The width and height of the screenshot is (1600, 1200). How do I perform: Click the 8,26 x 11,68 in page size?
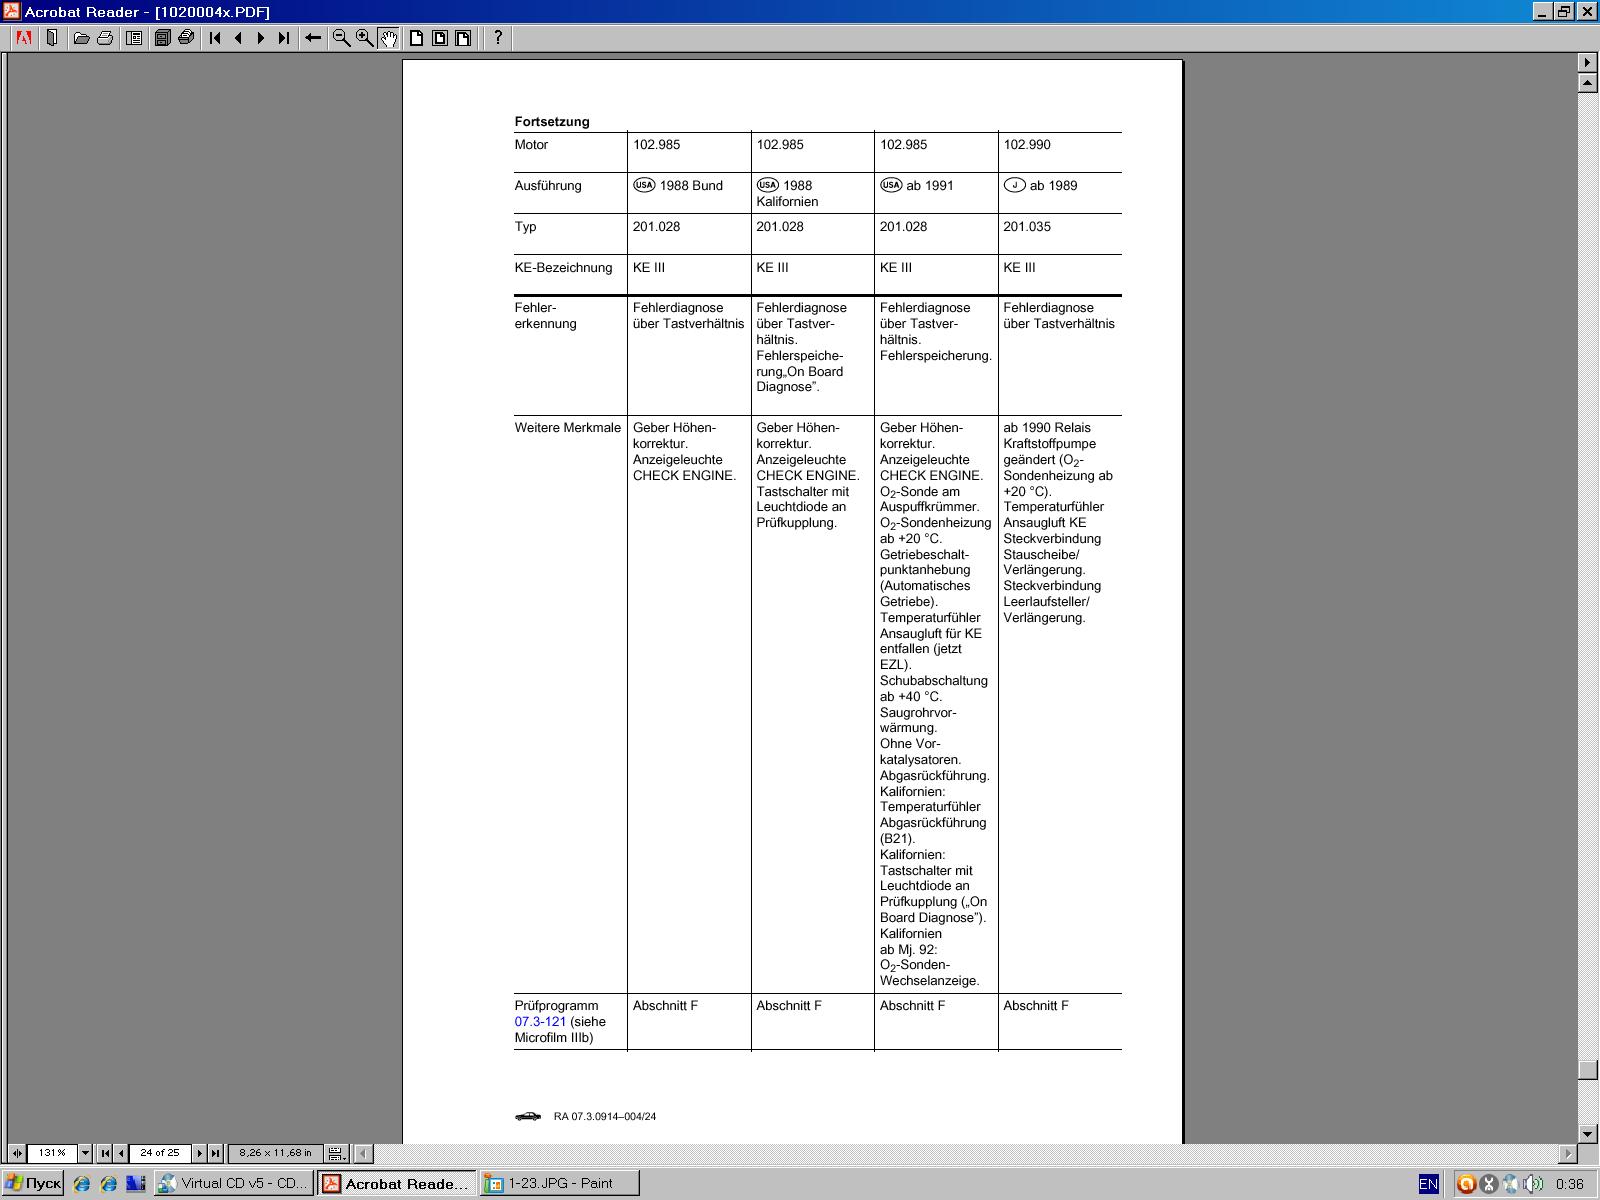coord(275,1153)
